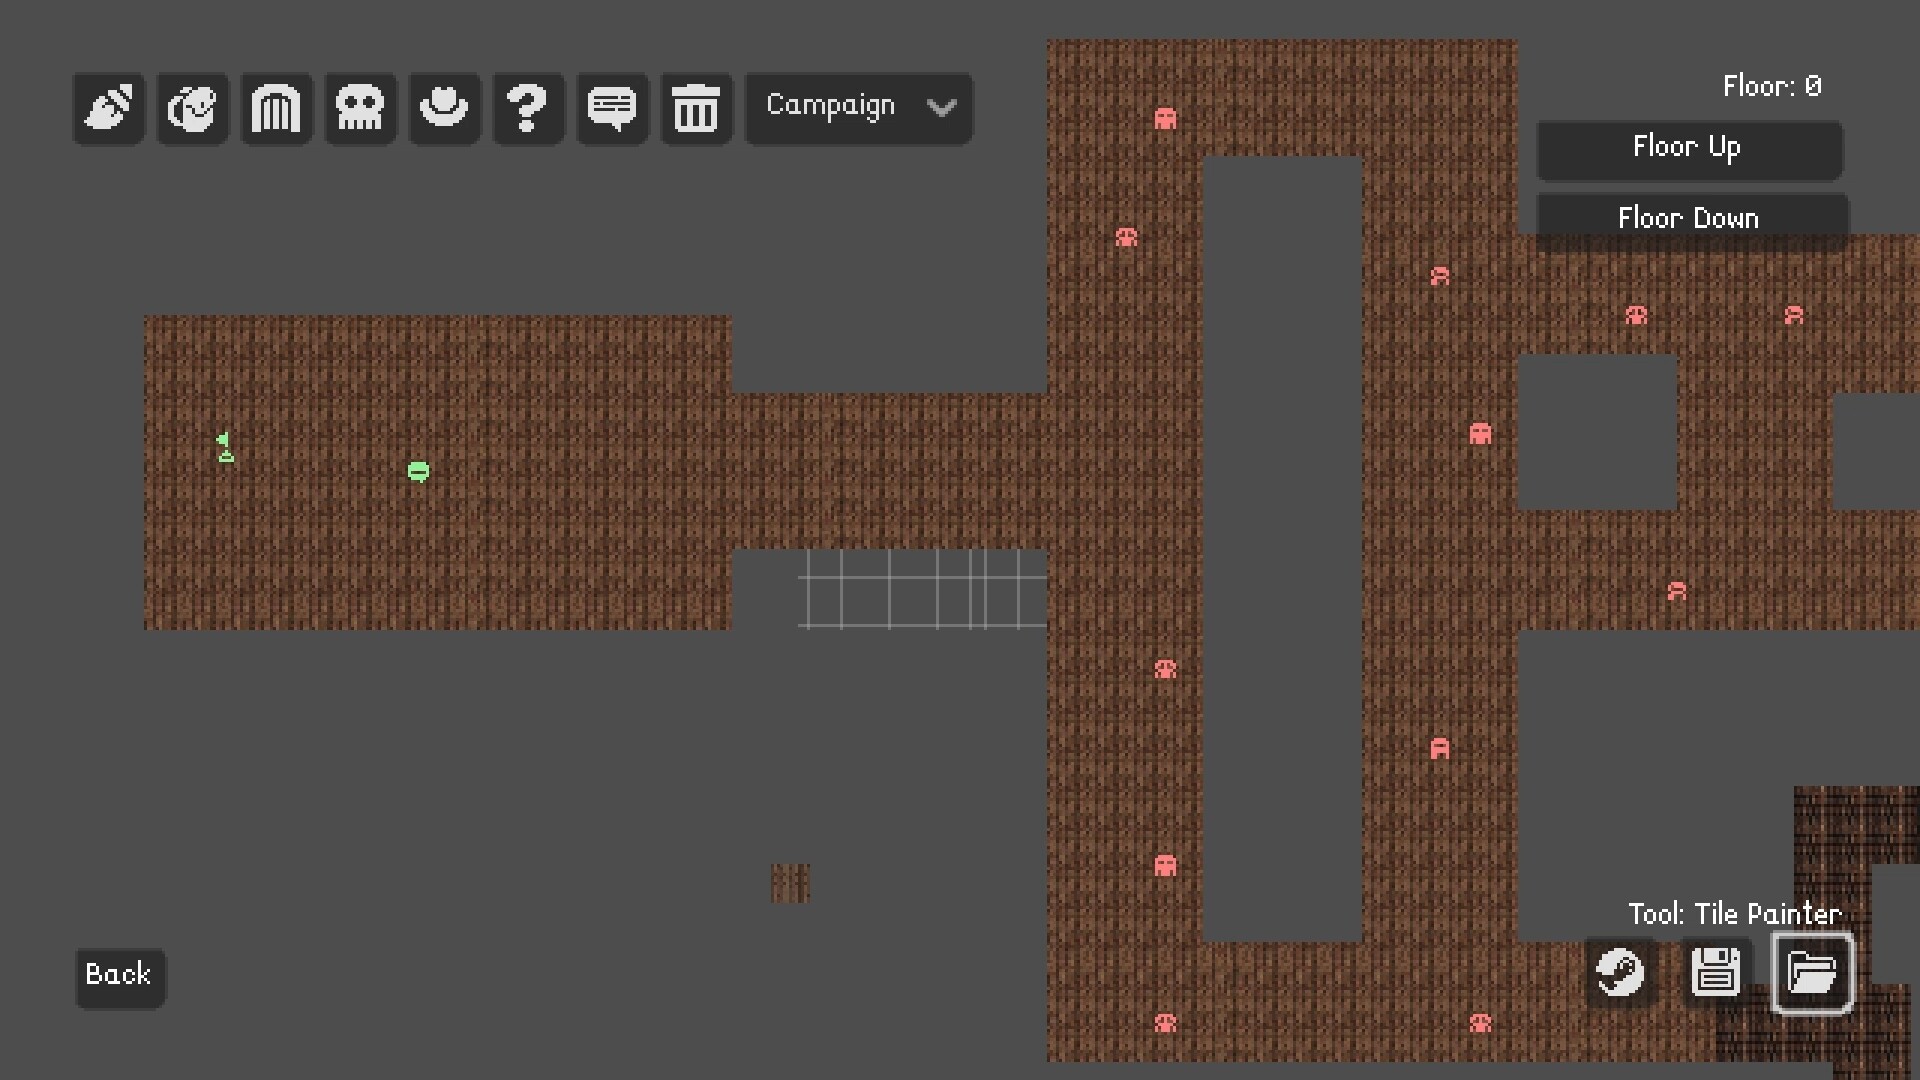Select the skull enemy tool
1920x1080 pixels.
click(360, 108)
